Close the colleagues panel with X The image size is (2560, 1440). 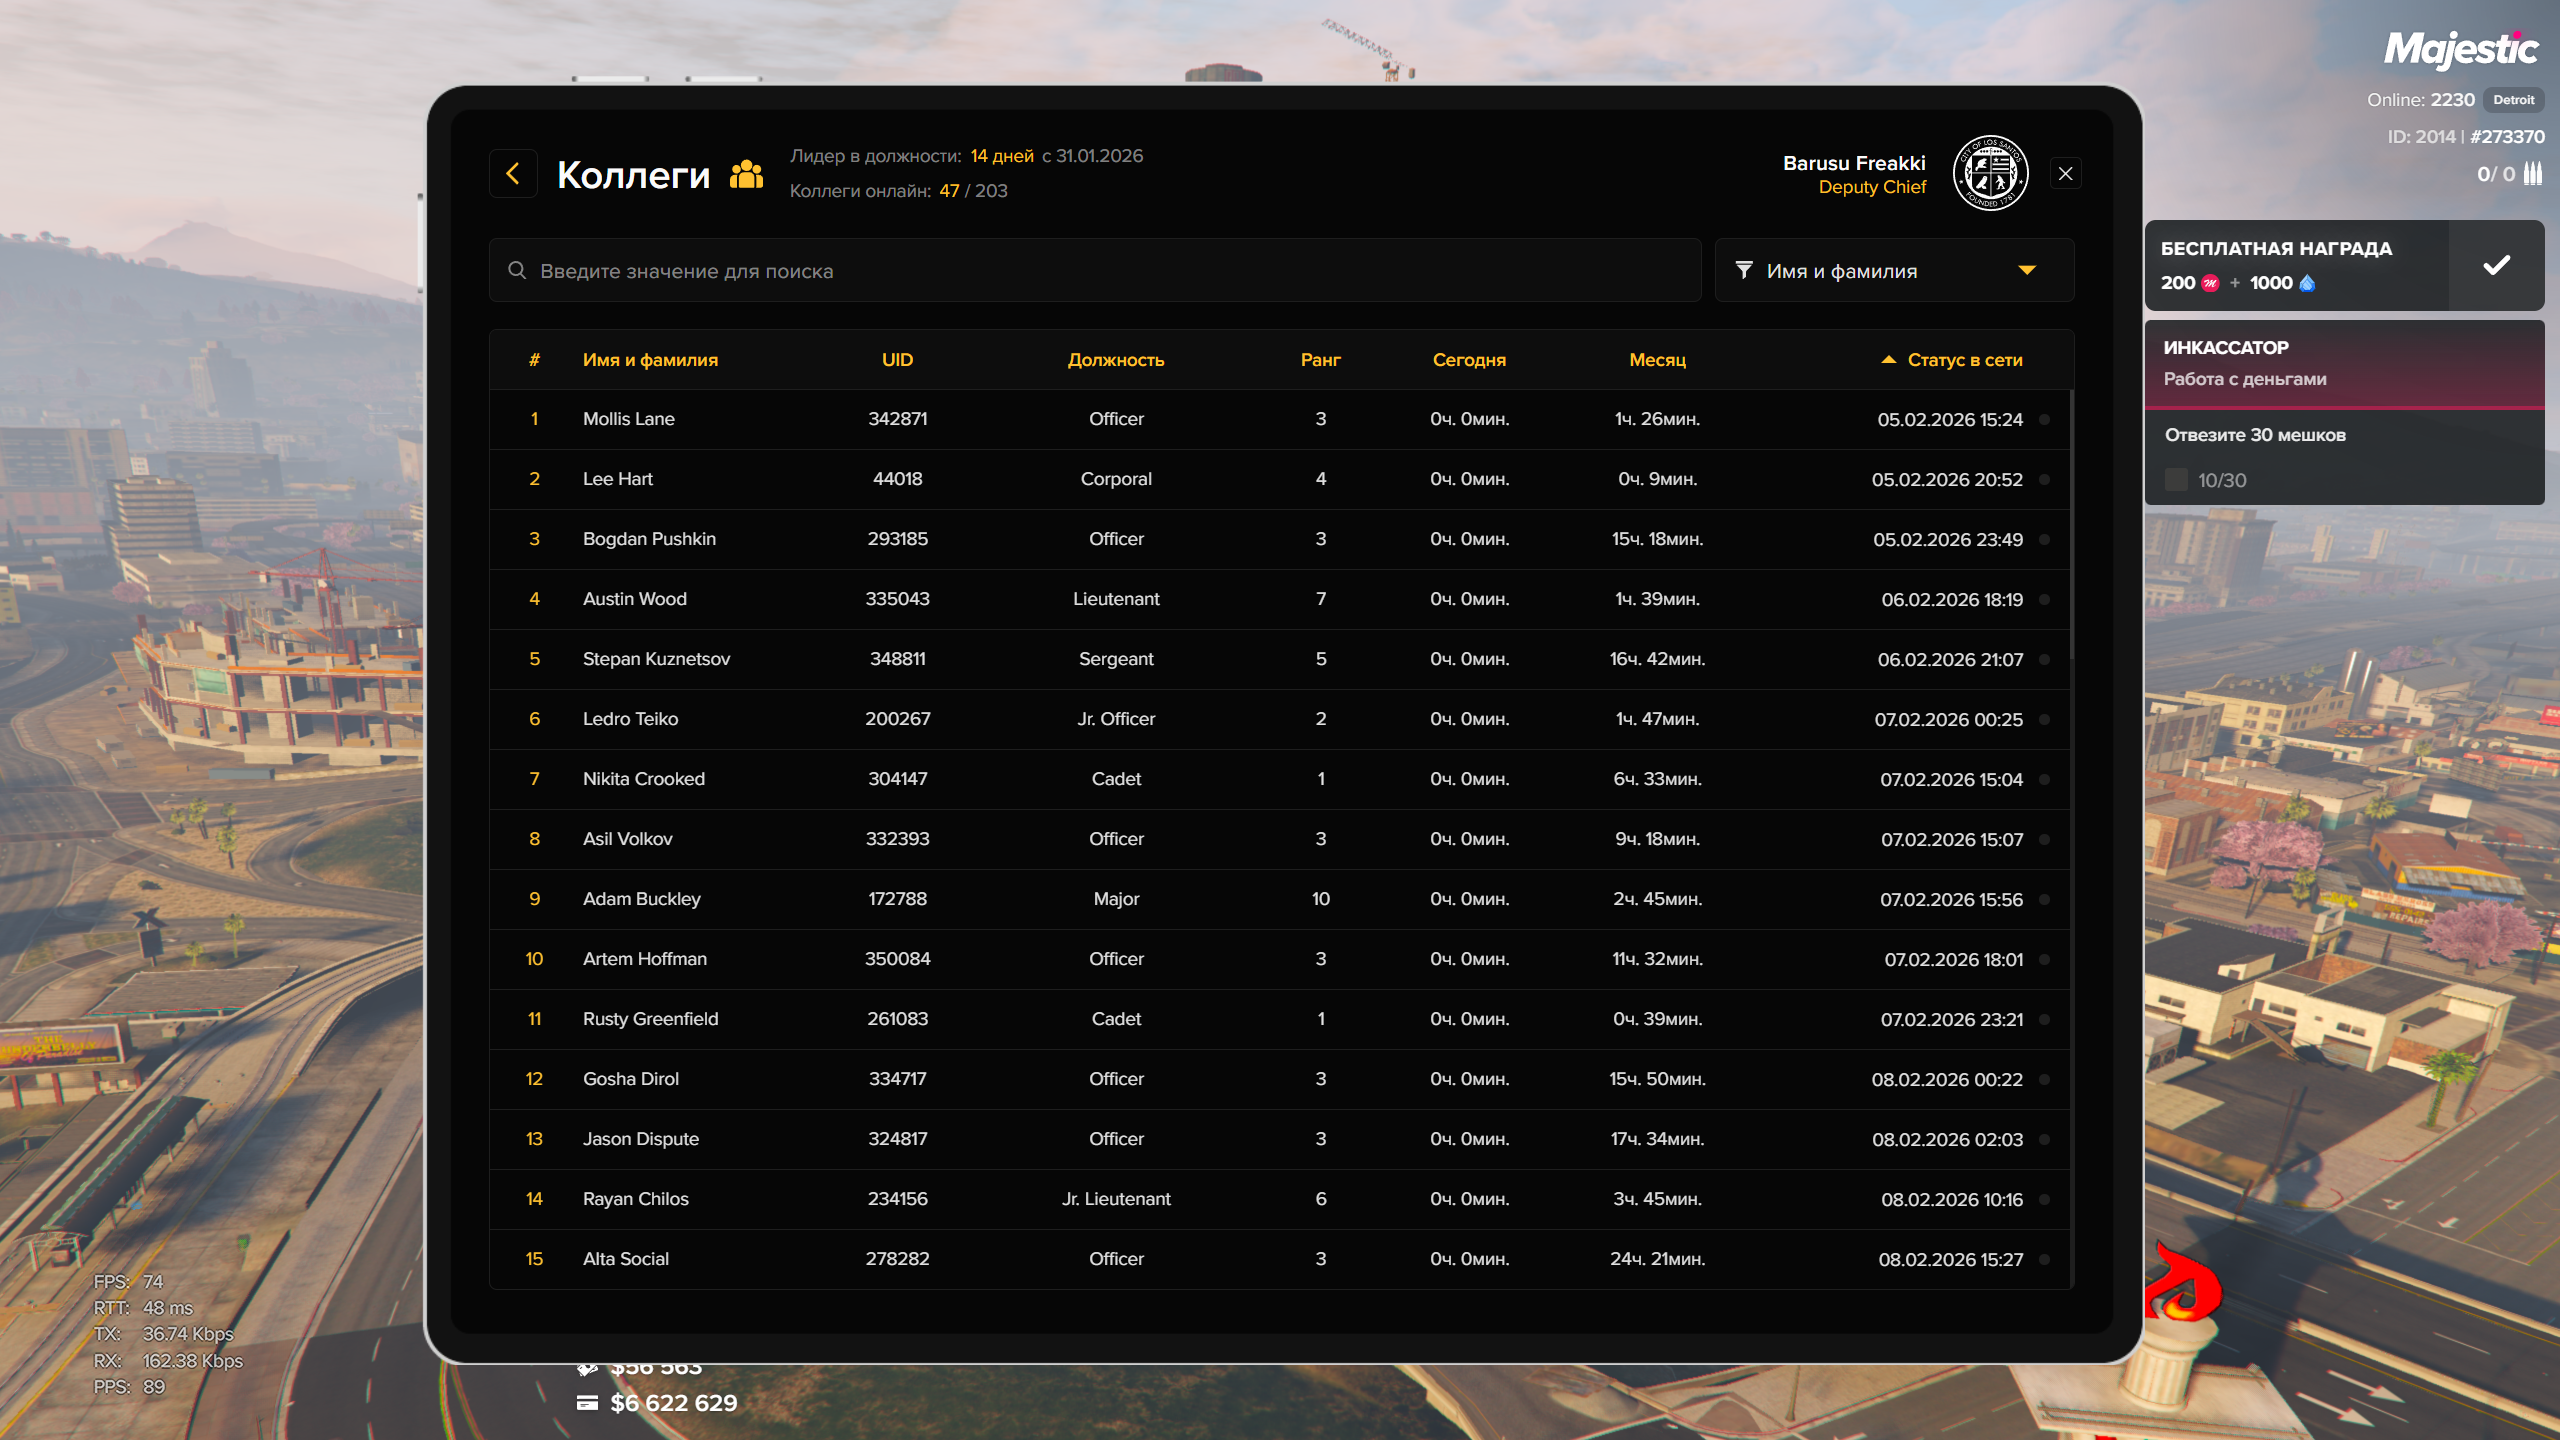[2066, 174]
